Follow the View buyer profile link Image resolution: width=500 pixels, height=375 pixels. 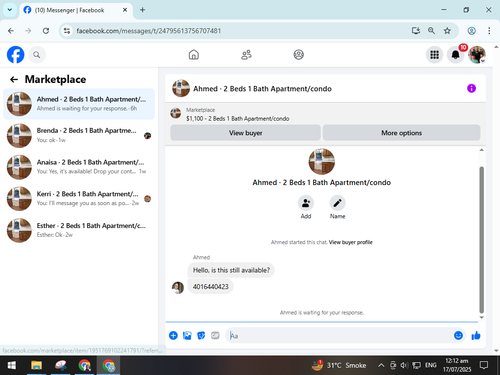point(351,242)
